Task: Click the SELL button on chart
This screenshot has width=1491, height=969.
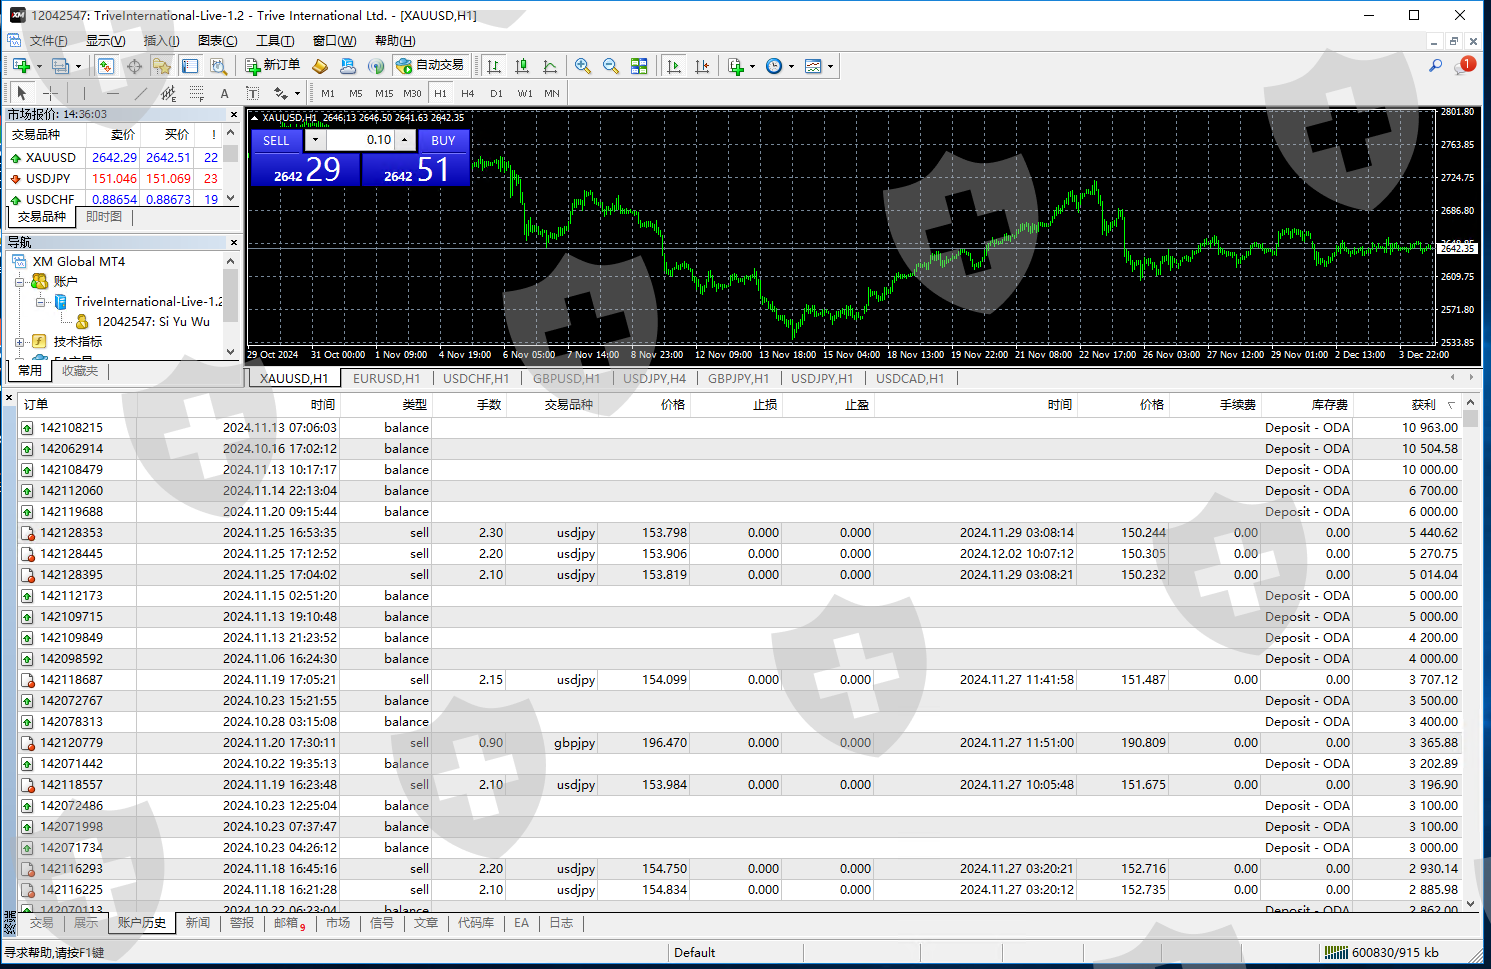Action: 276,141
